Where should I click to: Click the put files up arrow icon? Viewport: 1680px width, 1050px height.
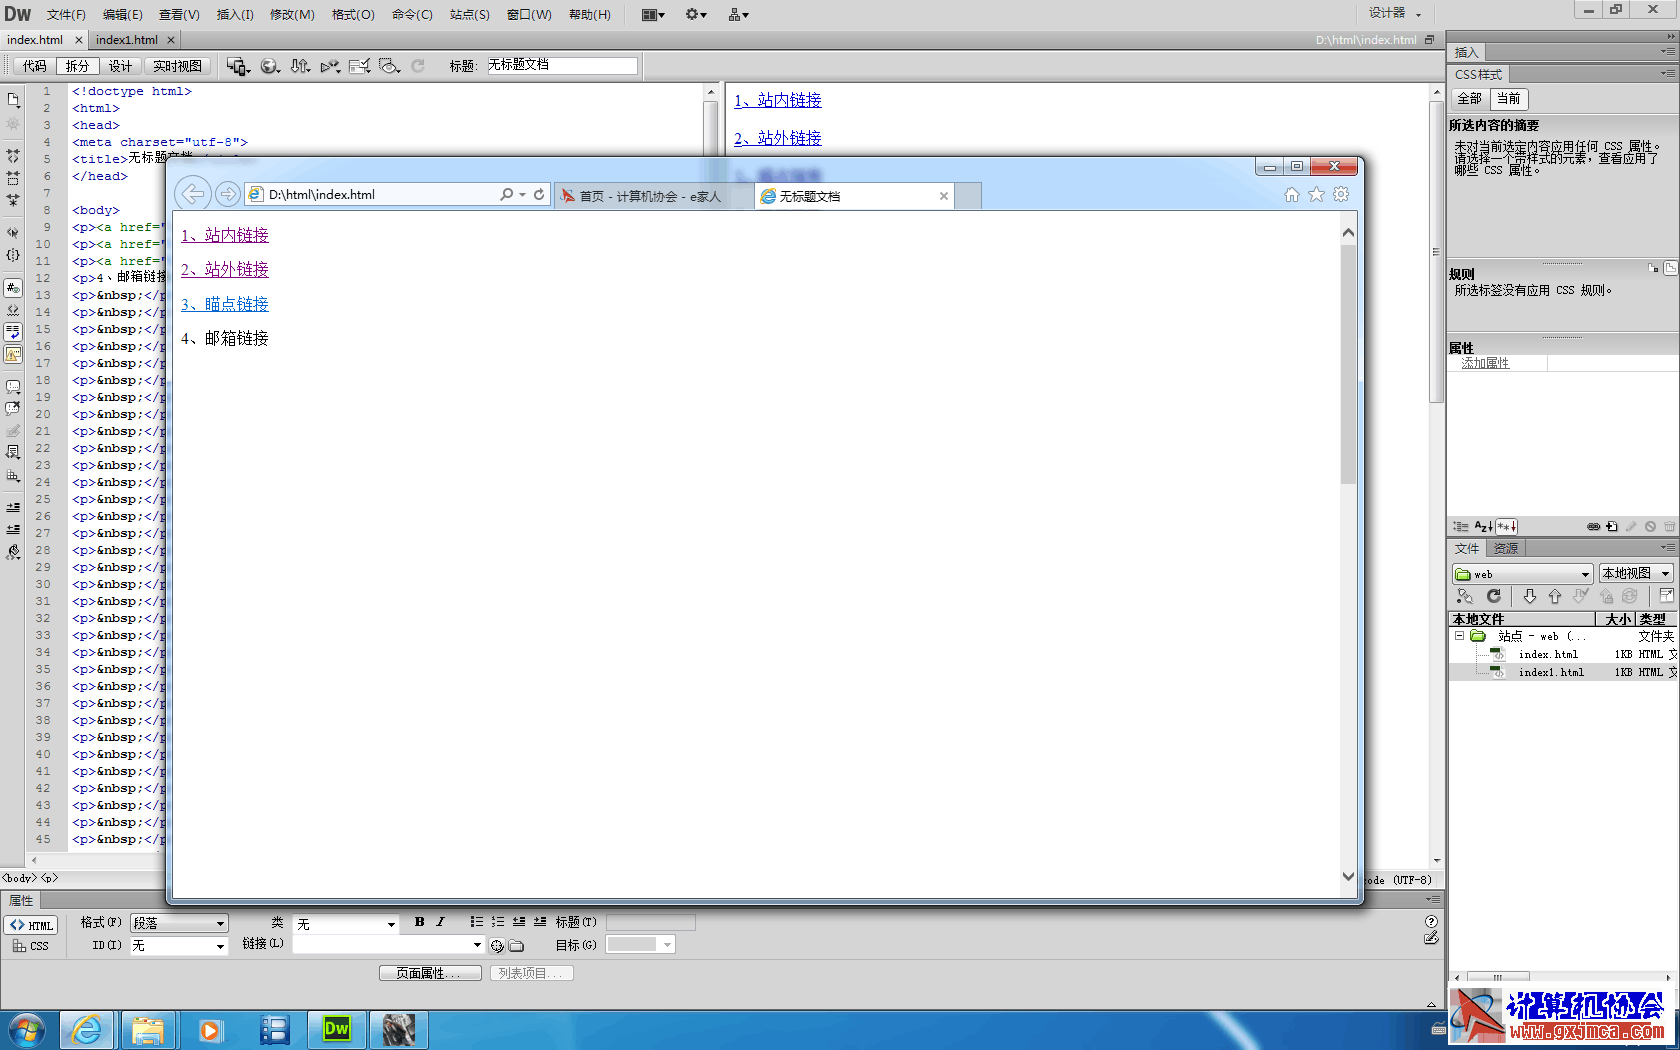coord(1555,596)
